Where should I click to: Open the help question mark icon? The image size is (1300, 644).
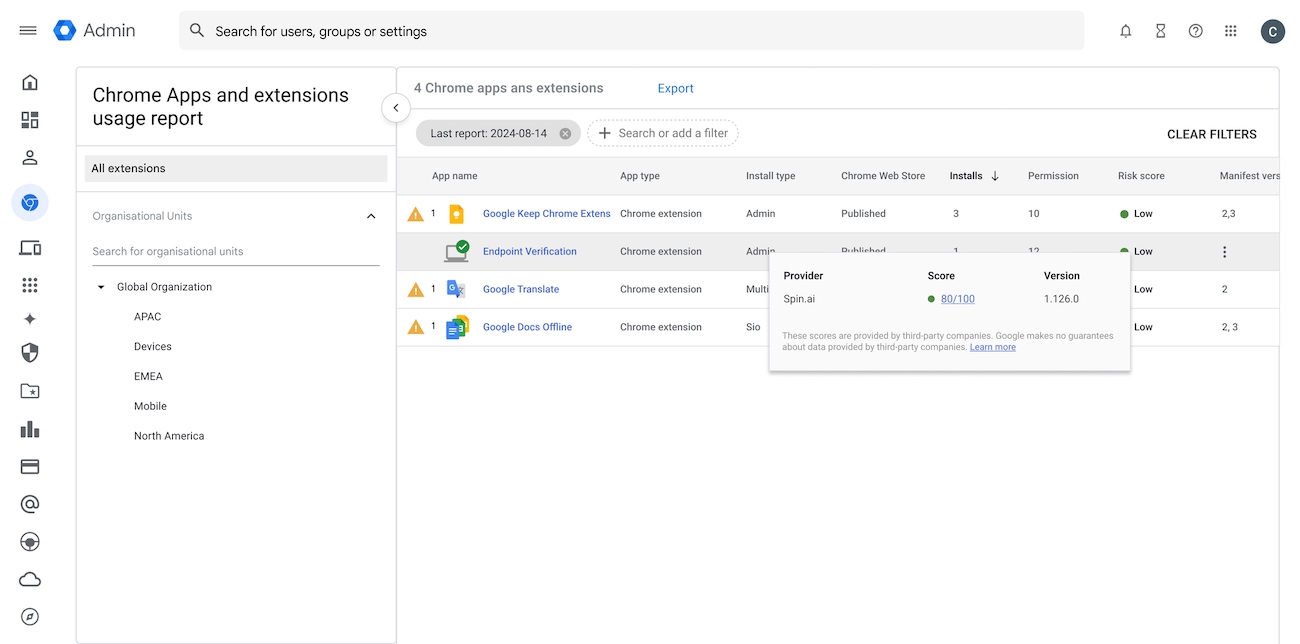tap(1195, 31)
